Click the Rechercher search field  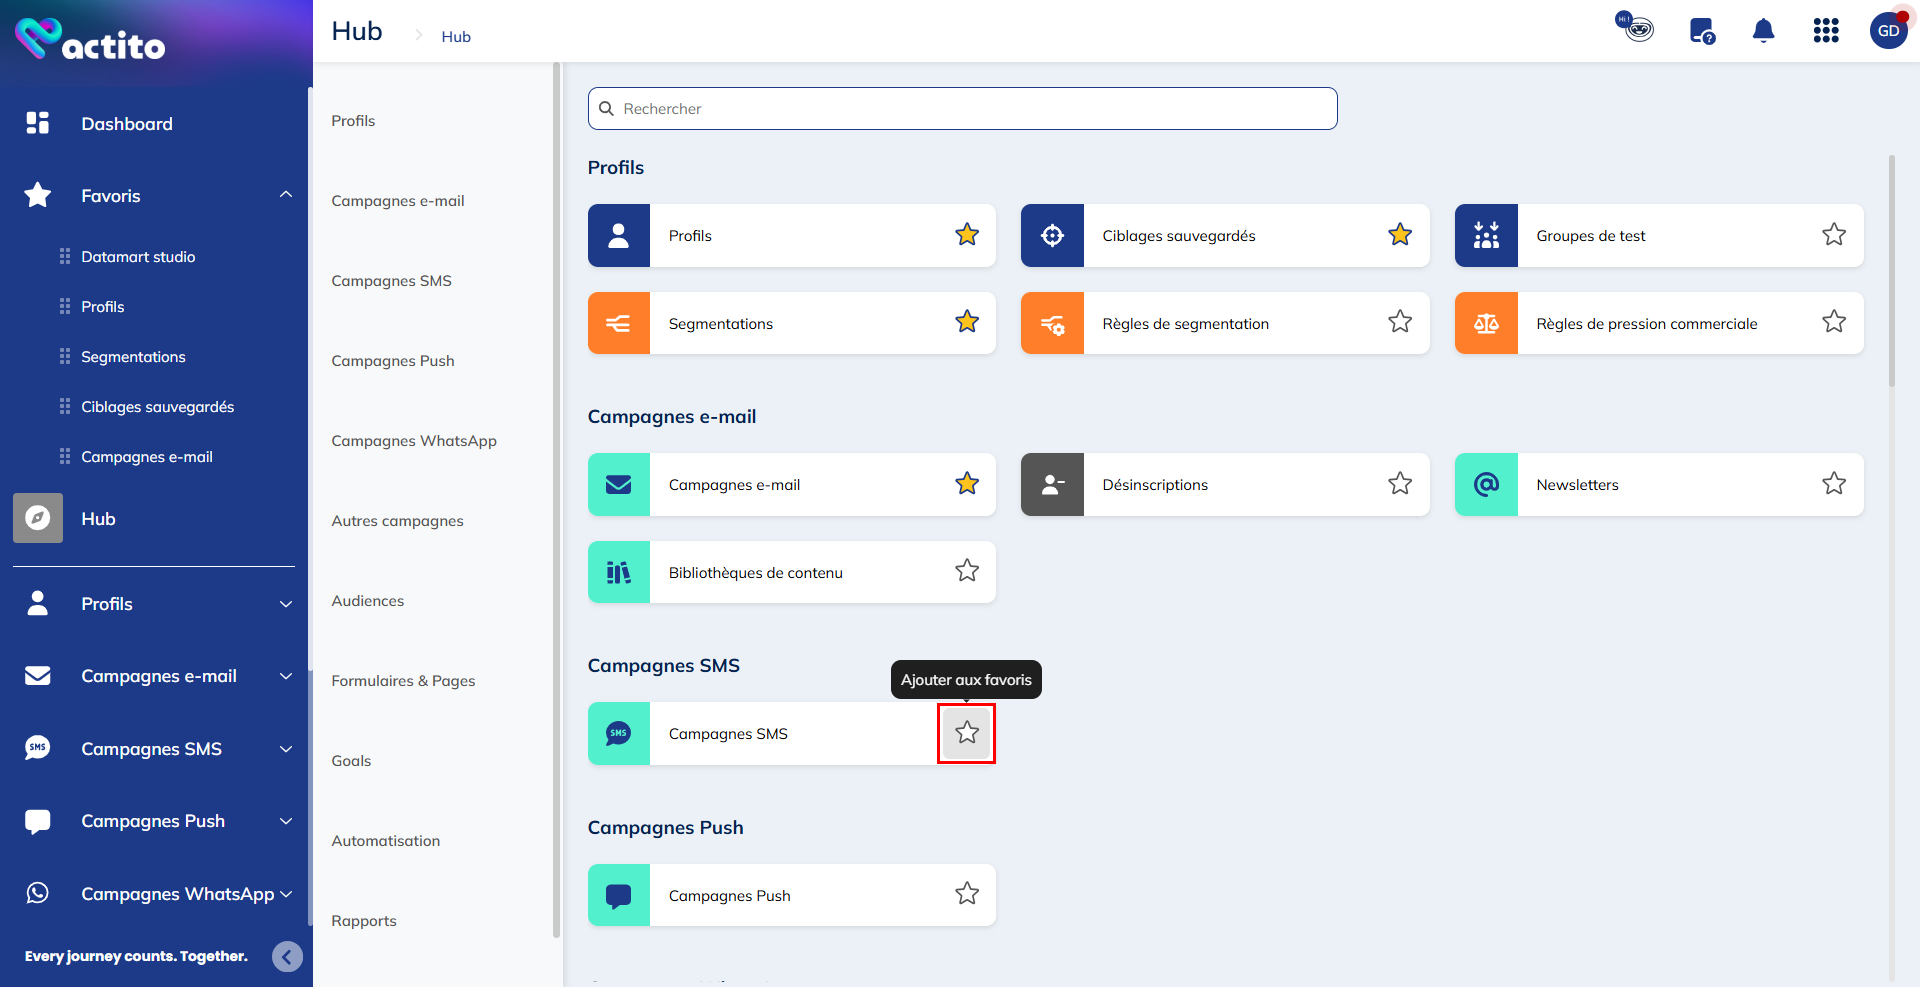[x=962, y=108]
